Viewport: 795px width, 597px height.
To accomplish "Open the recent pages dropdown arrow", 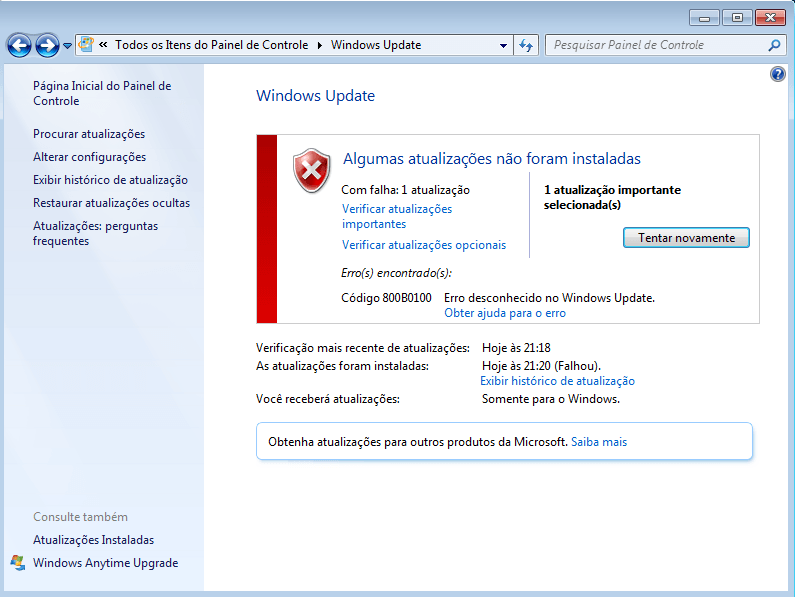I will 67,46.
